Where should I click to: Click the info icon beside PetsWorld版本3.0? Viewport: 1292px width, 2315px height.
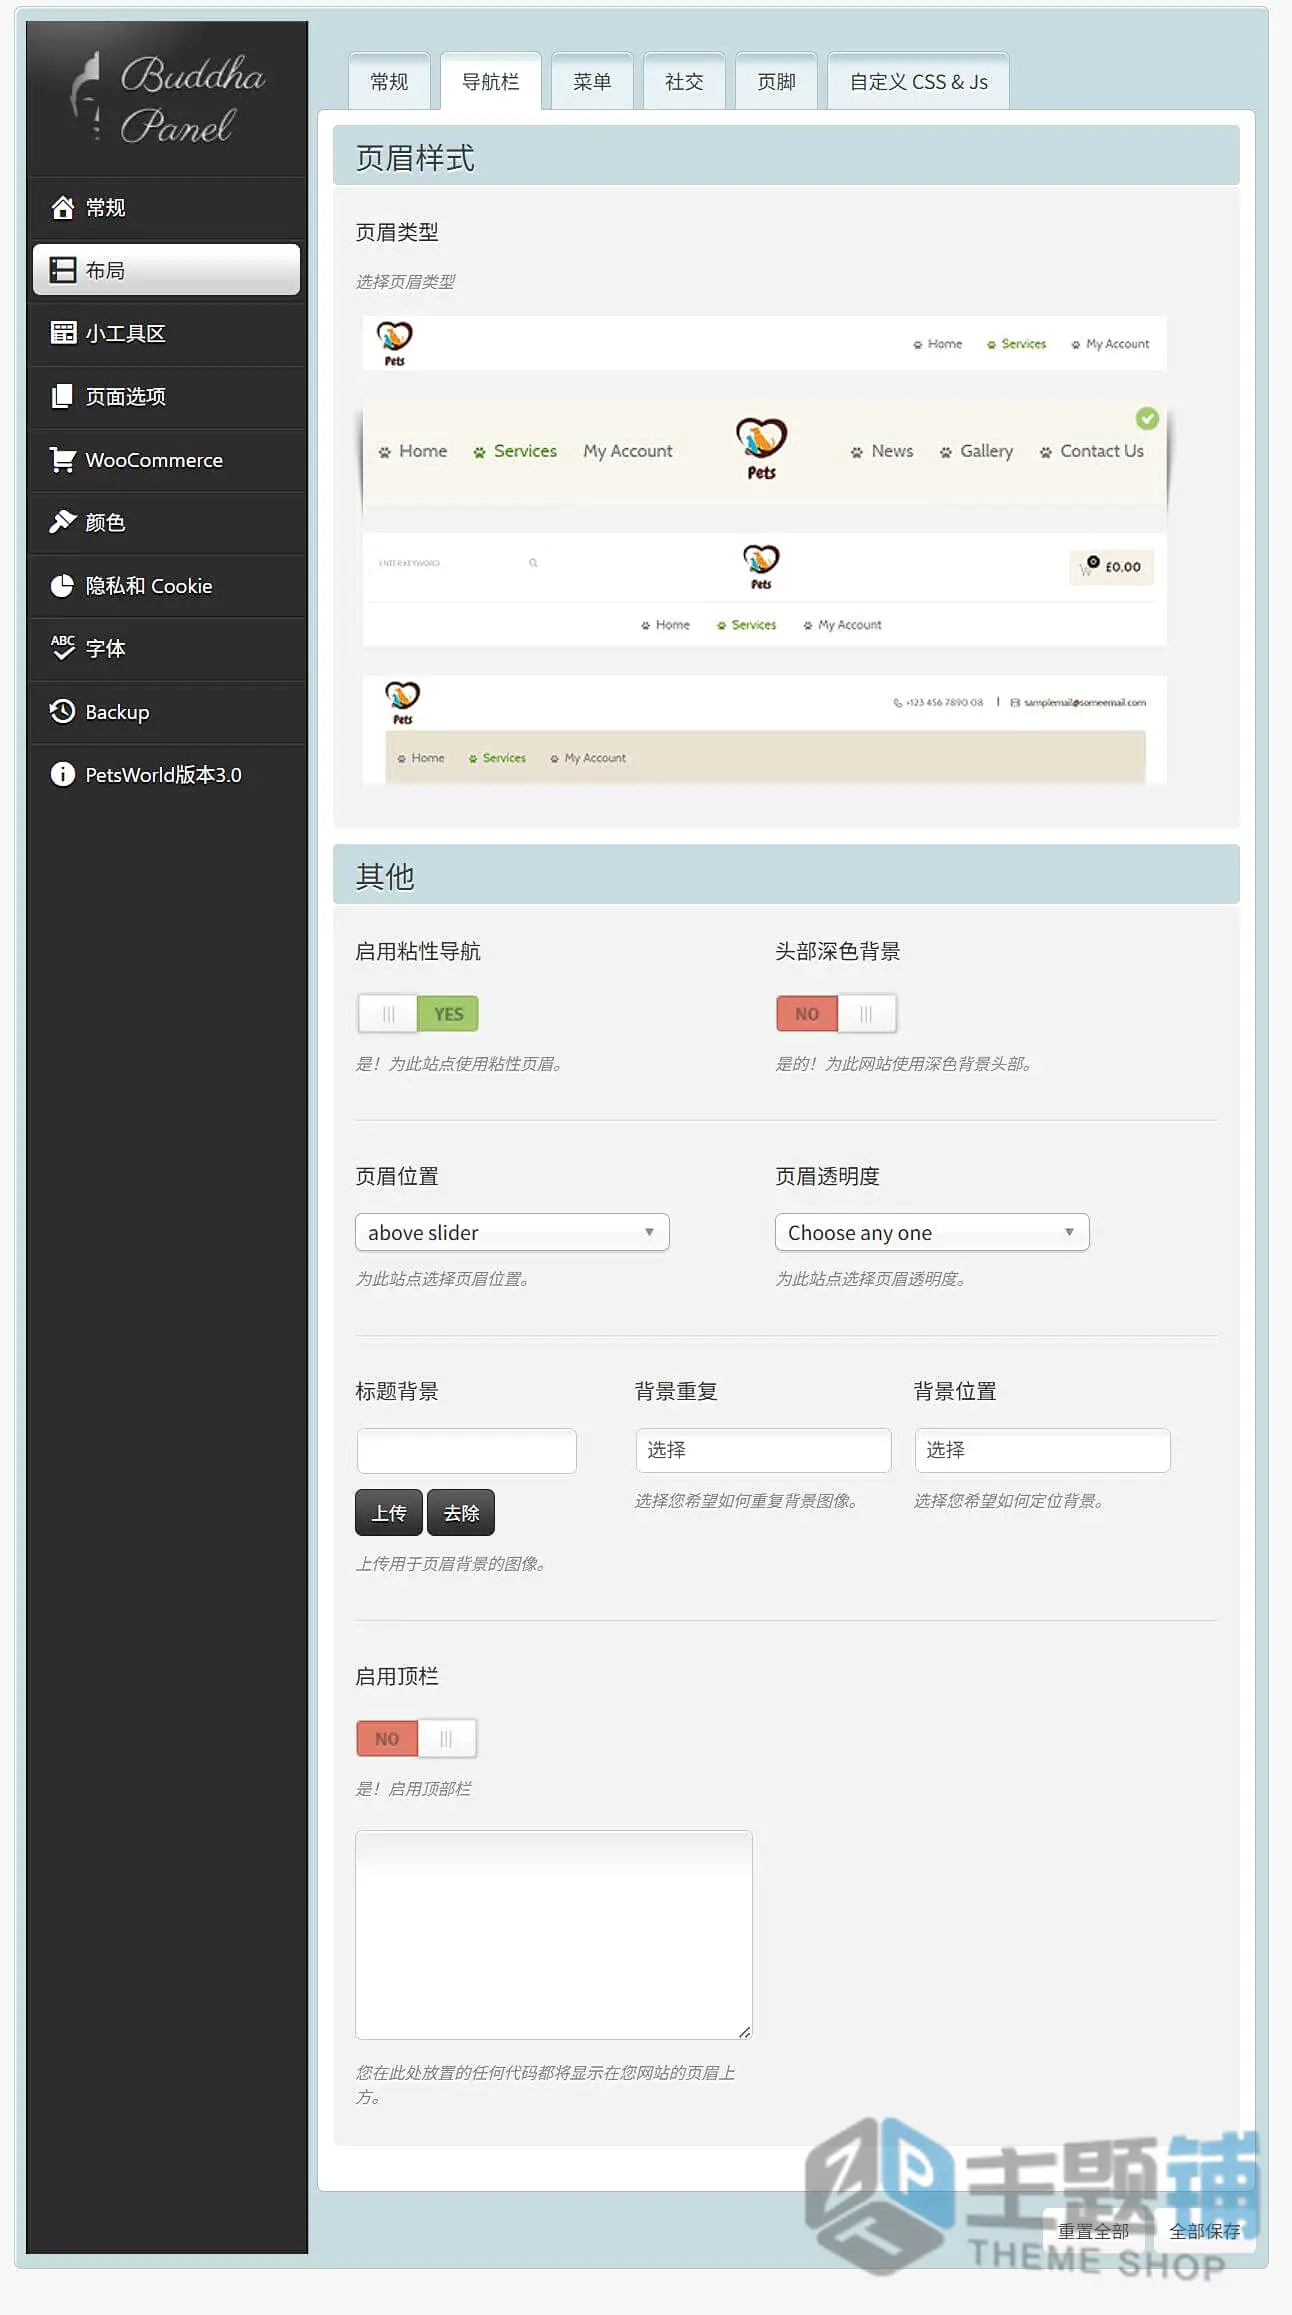click(x=62, y=774)
